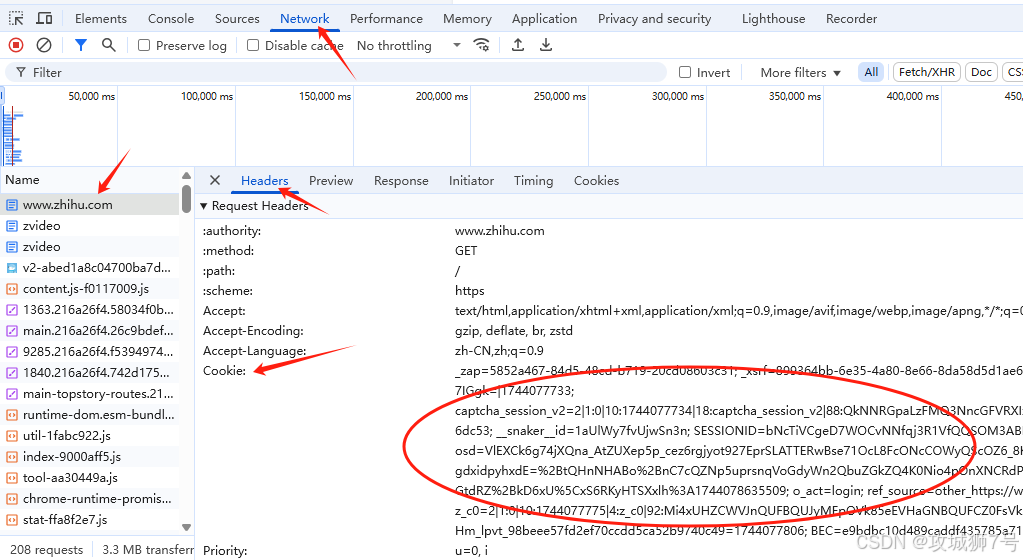Select www.zhihu.com document request

coord(89,204)
